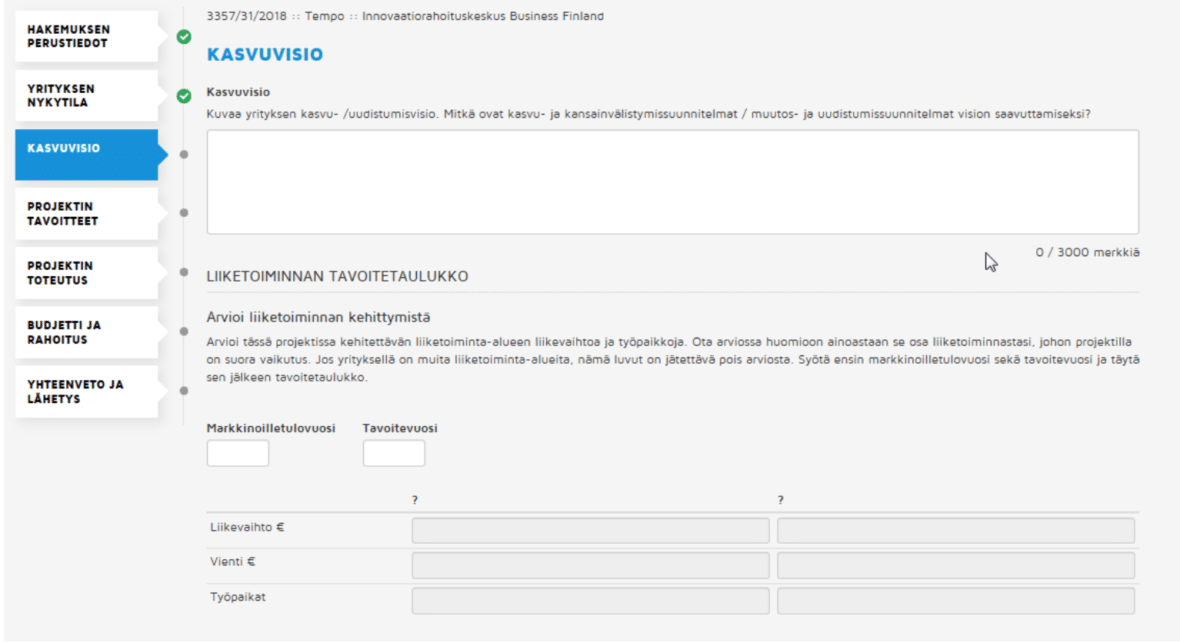Click the Markkinoilletulovuosi year field
Screen dimensions: 1180x643
(x=238, y=453)
